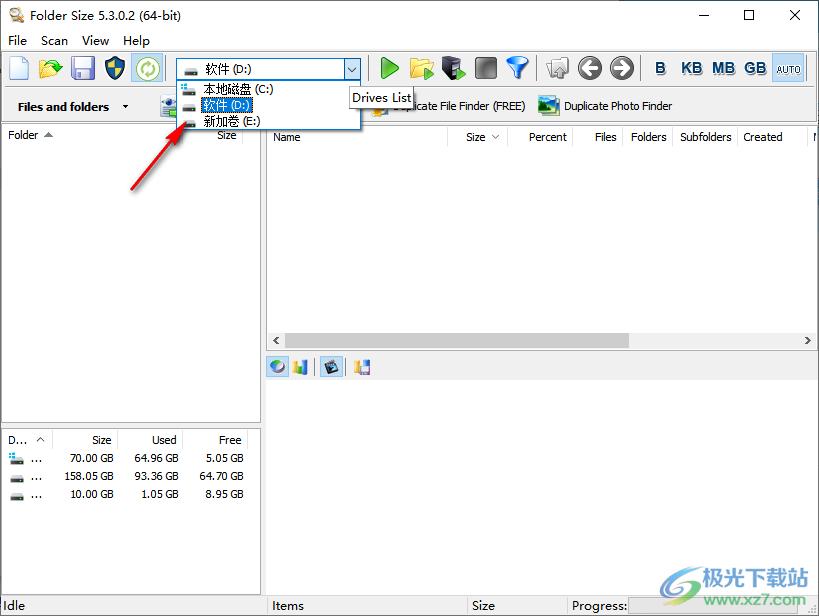Switch to pie chart view

pos(277,367)
